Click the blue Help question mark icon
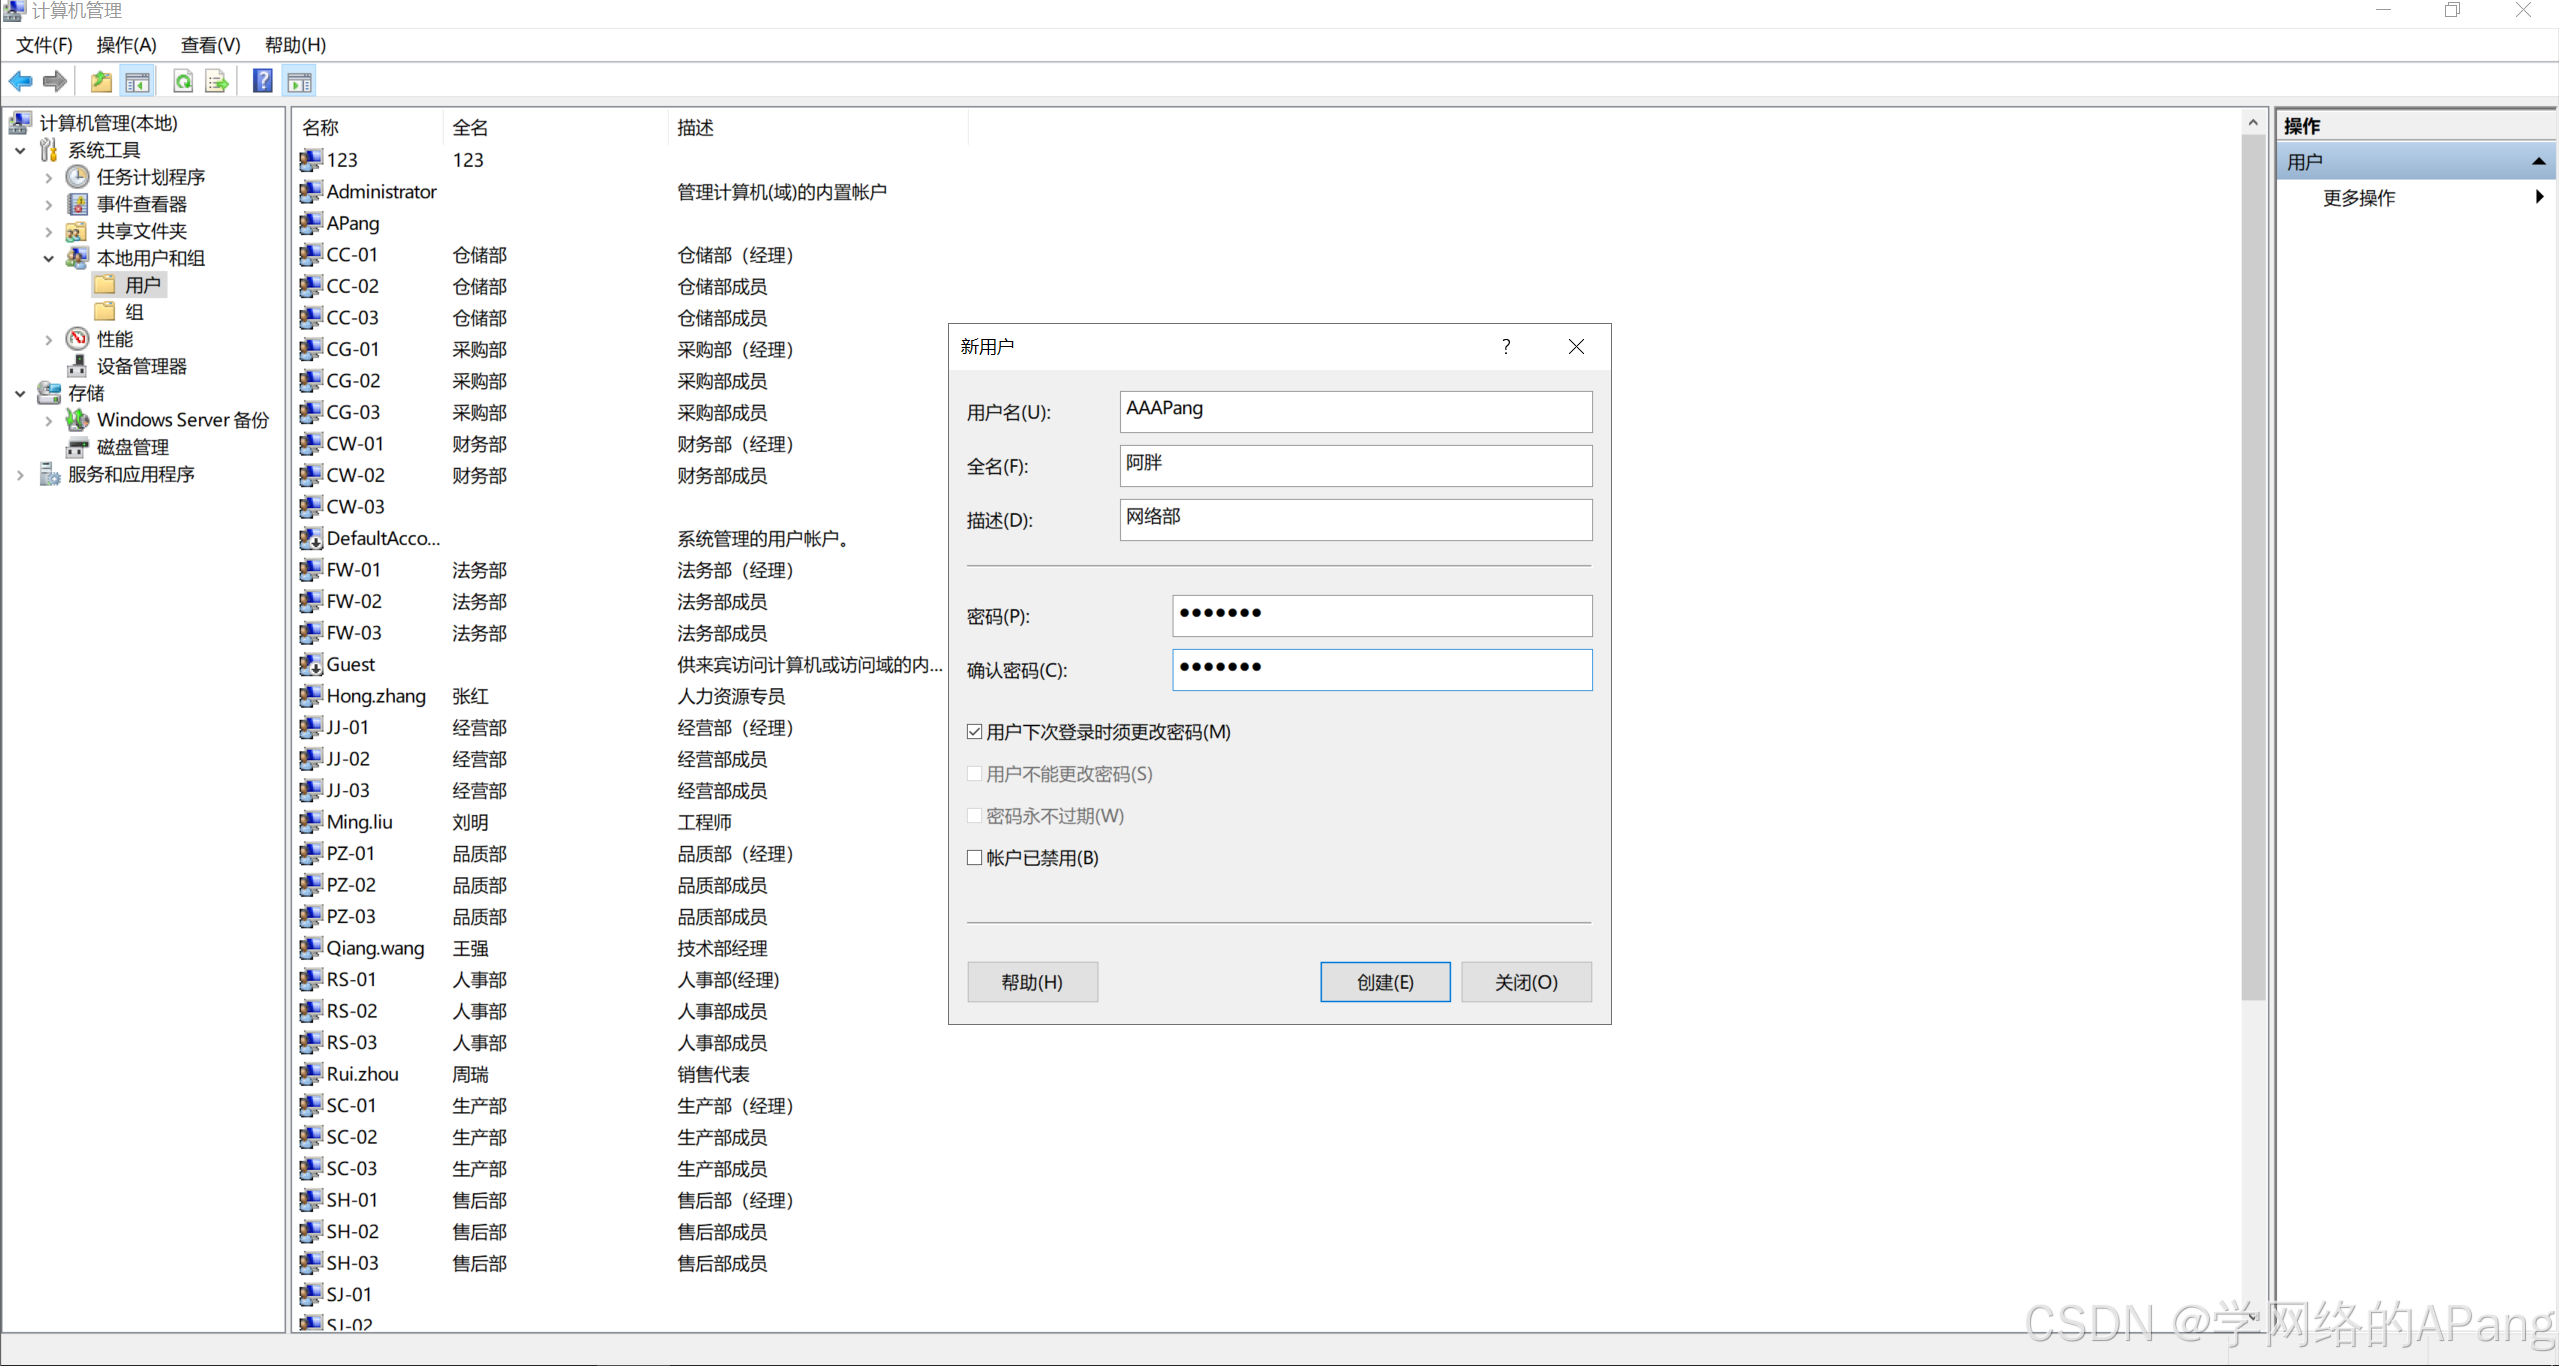The image size is (2559, 1366). pyautogui.click(x=262, y=82)
